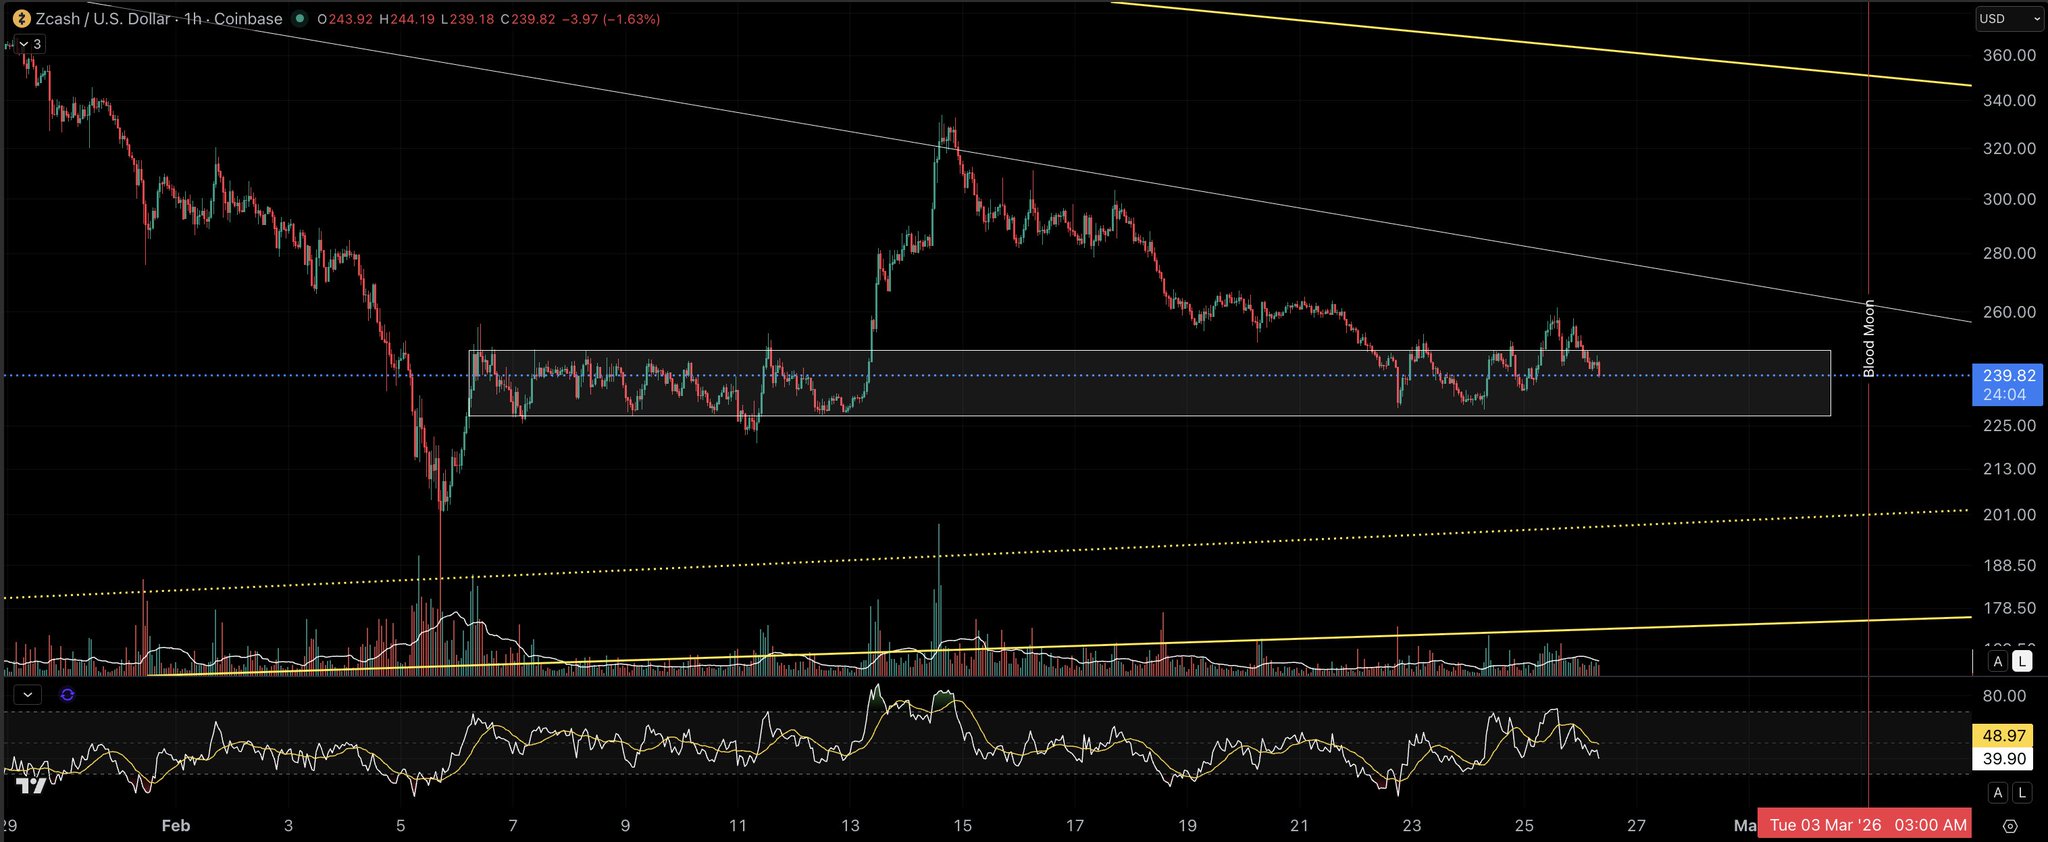Toggle log scale L on the RSI pane
Screen dimensions: 2048x842
[2021, 793]
